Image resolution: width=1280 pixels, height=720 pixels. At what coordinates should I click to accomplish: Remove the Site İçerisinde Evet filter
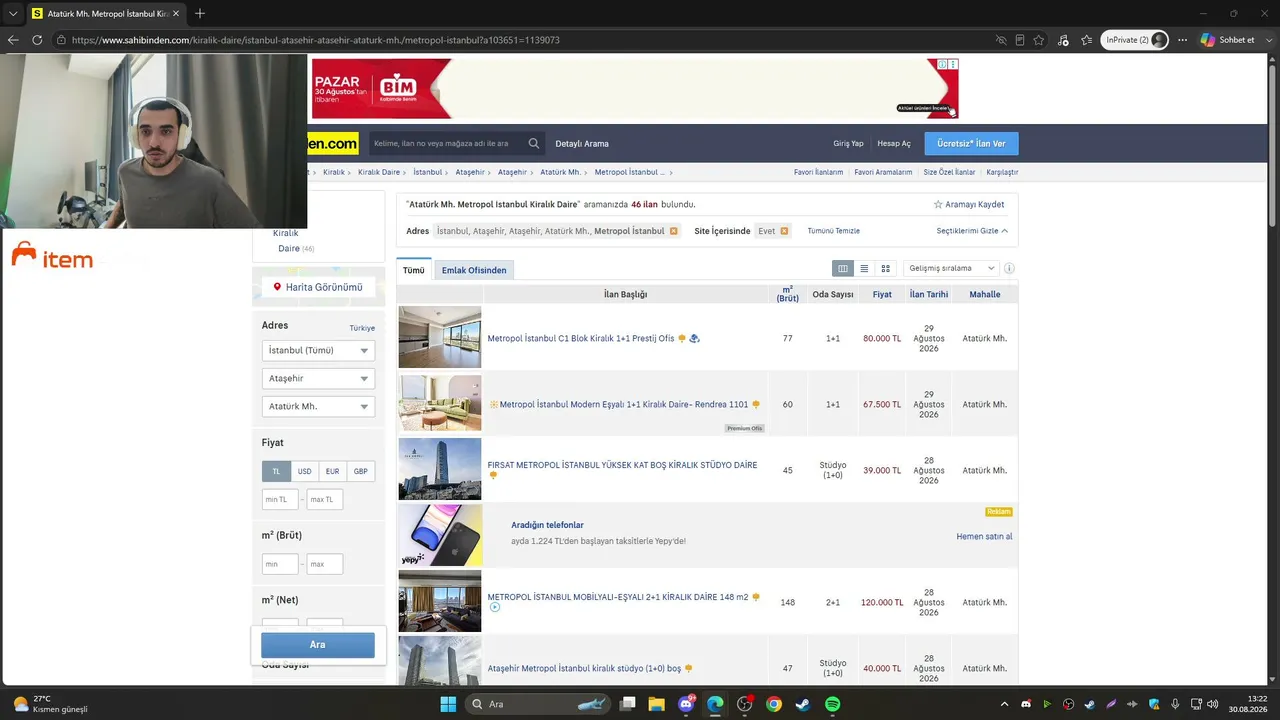[784, 231]
